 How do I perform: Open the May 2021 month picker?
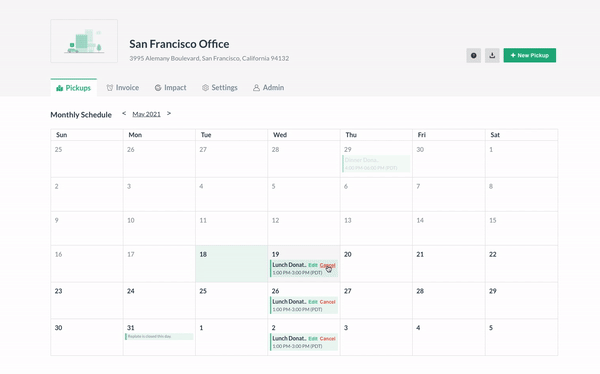[147, 114]
